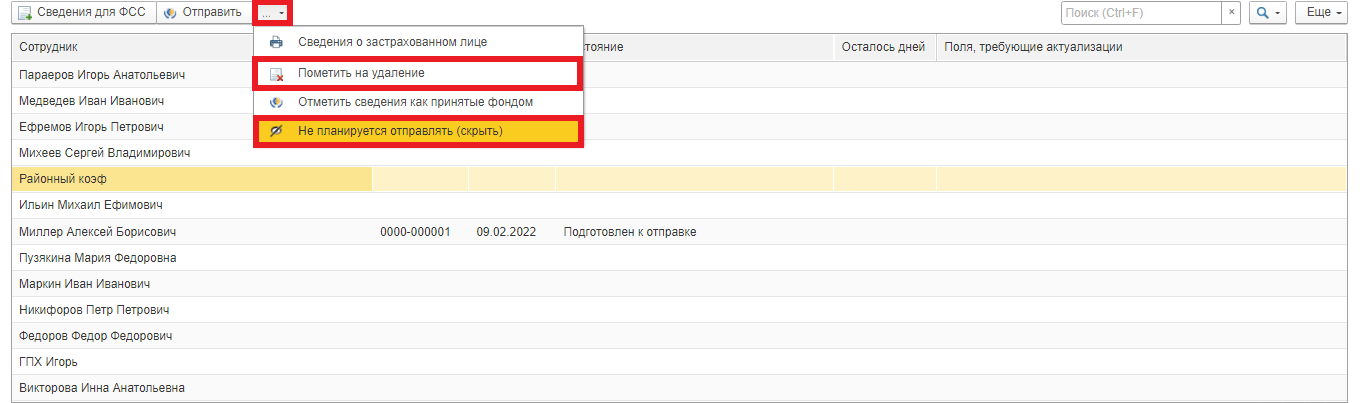1366x403 pixels.
Task: Click the mark-for-deletion icon in the menu
Action: [277, 74]
